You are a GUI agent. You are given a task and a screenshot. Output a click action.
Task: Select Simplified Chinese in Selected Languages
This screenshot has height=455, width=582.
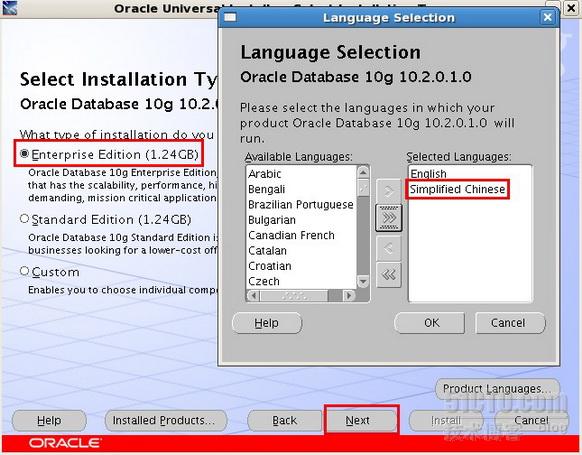457,189
